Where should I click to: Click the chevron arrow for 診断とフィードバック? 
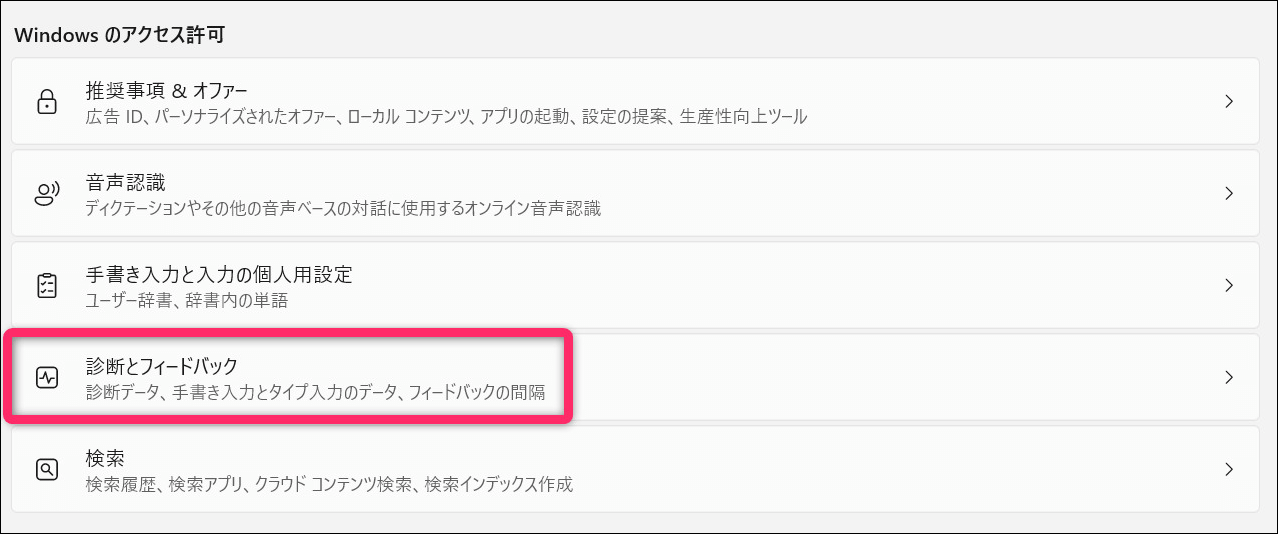pyautogui.click(x=1229, y=378)
